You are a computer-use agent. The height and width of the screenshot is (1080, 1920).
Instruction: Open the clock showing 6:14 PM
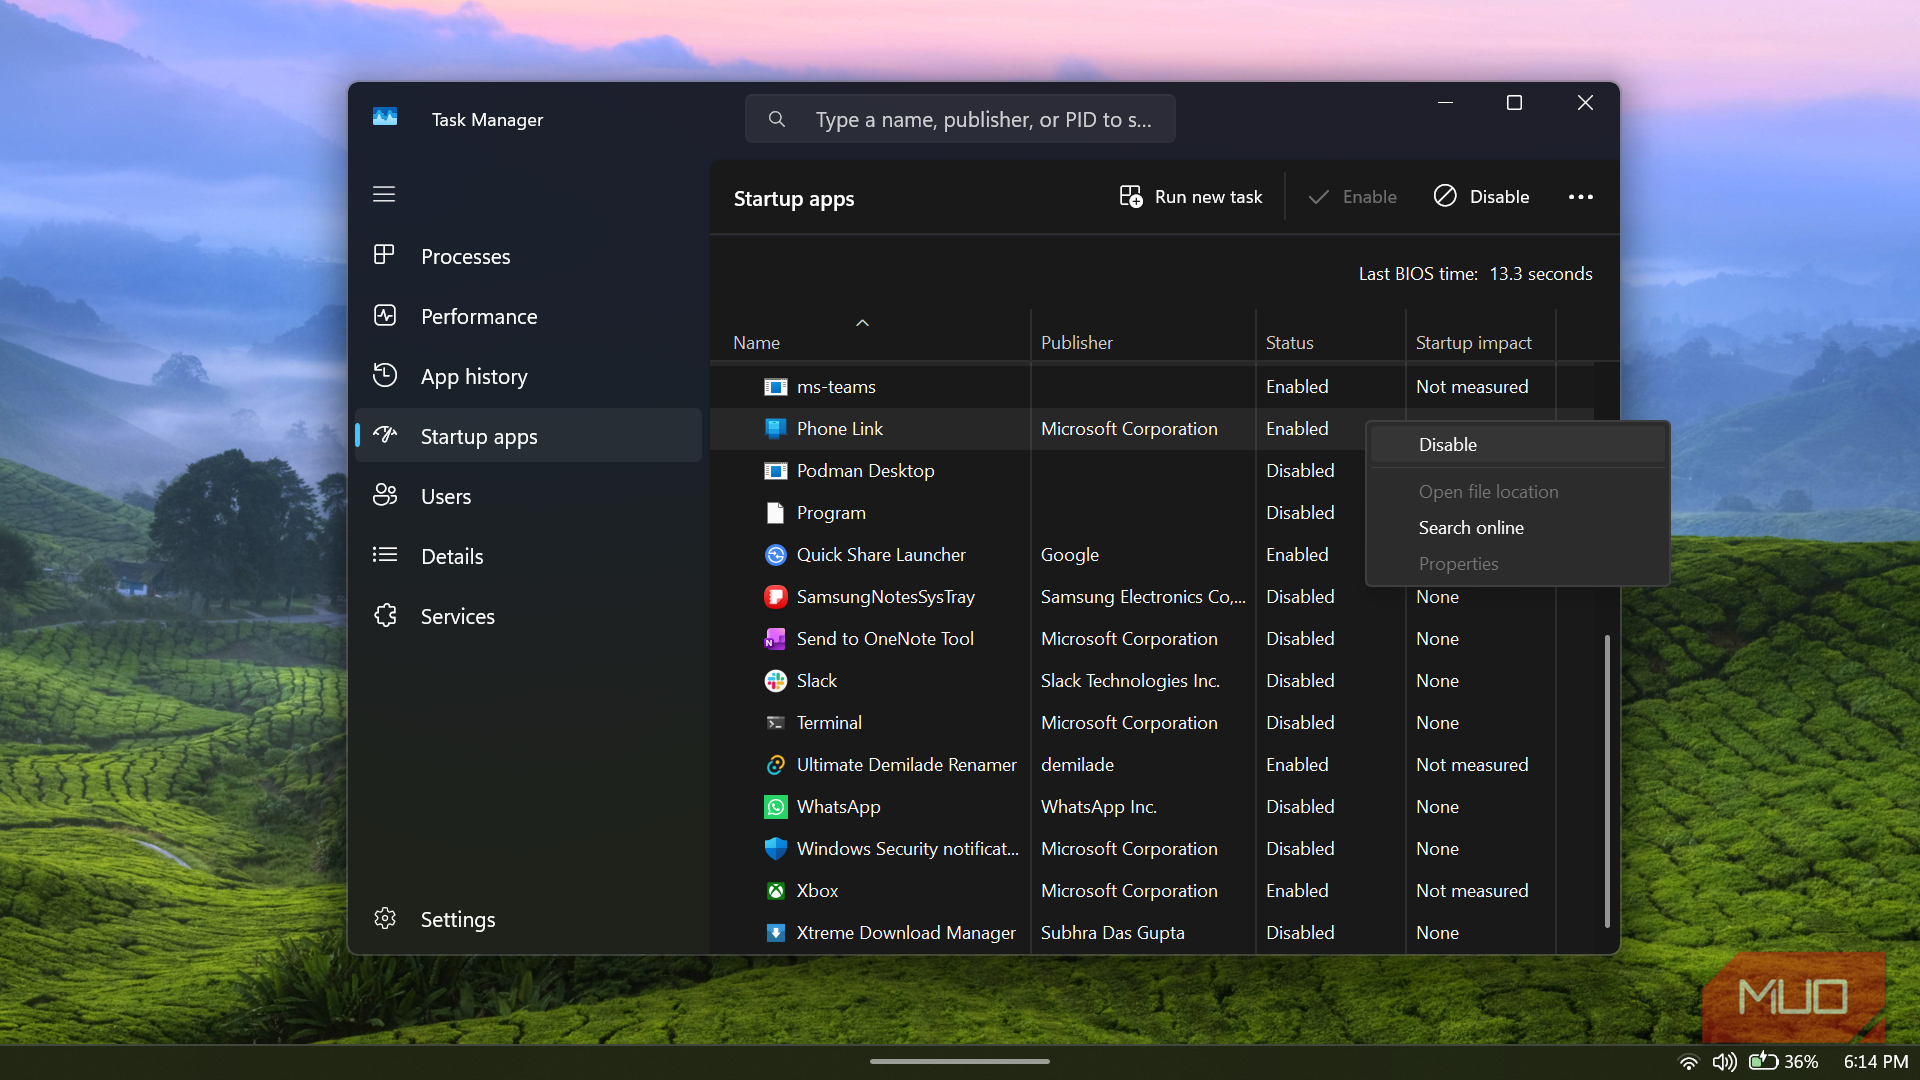click(1876, 1062)
